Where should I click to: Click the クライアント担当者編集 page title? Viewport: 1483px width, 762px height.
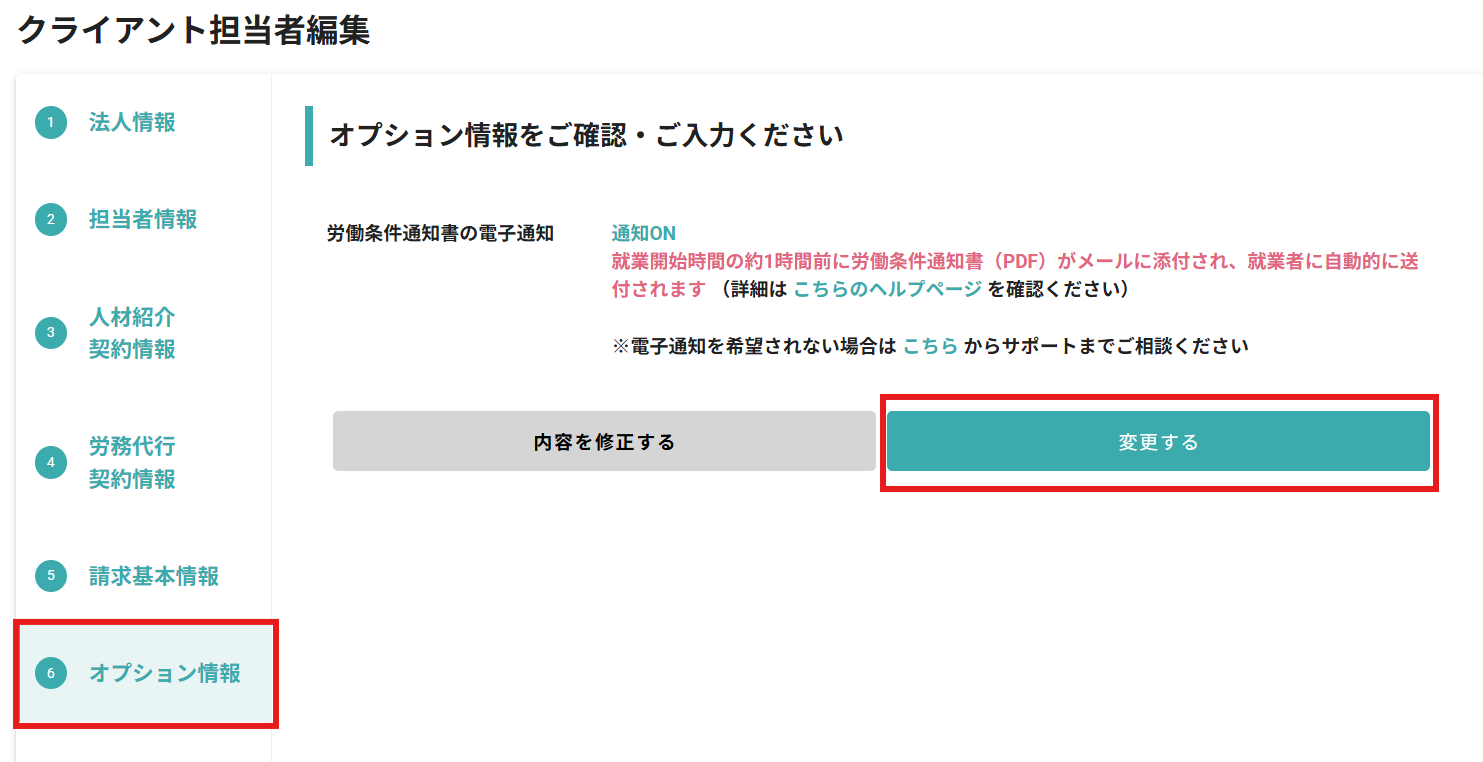[x=194, y=31]
